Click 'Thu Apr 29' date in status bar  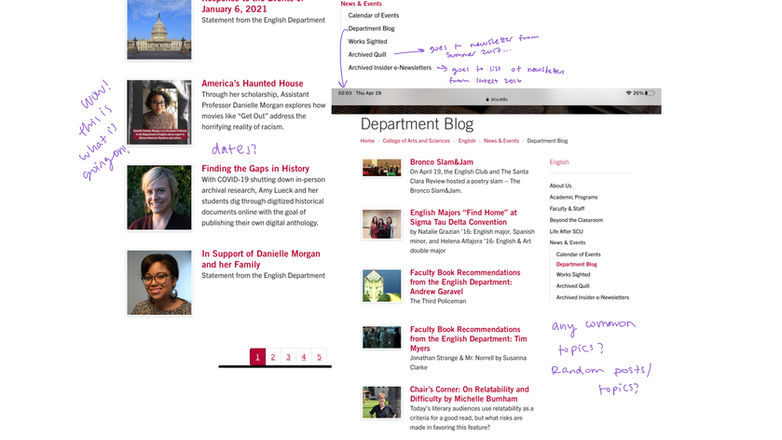coord(369,93)
